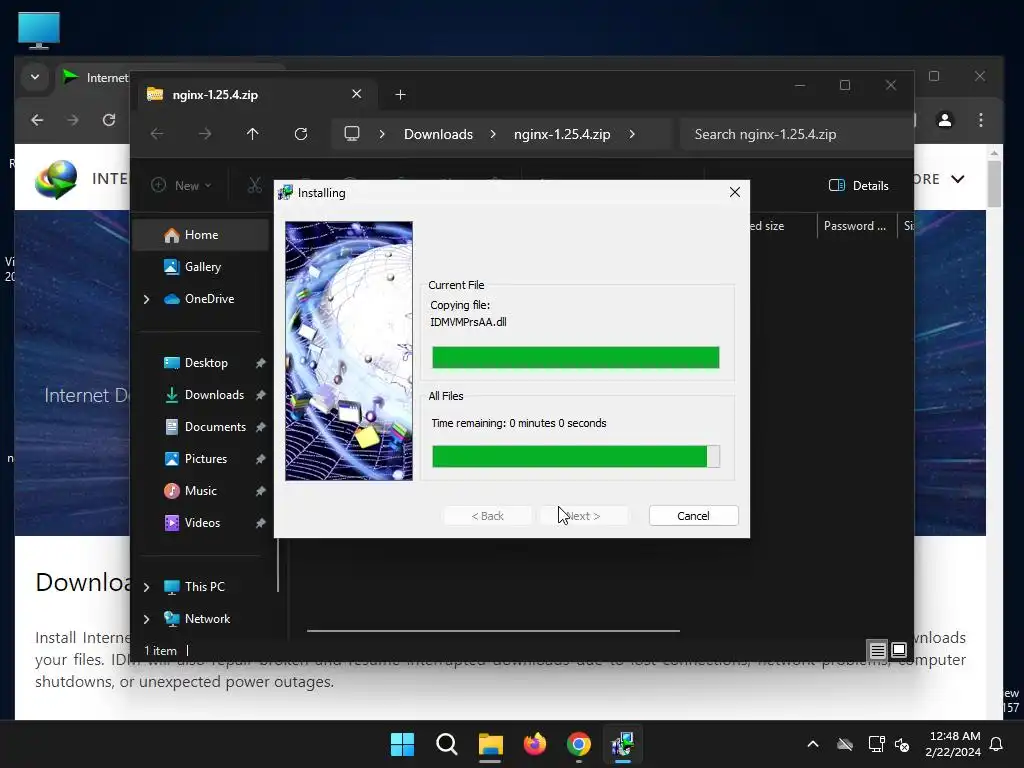Click the Search nginx-1.25.4.zip field
This screenshot has width=1024, height=768.
click(796, 134)
